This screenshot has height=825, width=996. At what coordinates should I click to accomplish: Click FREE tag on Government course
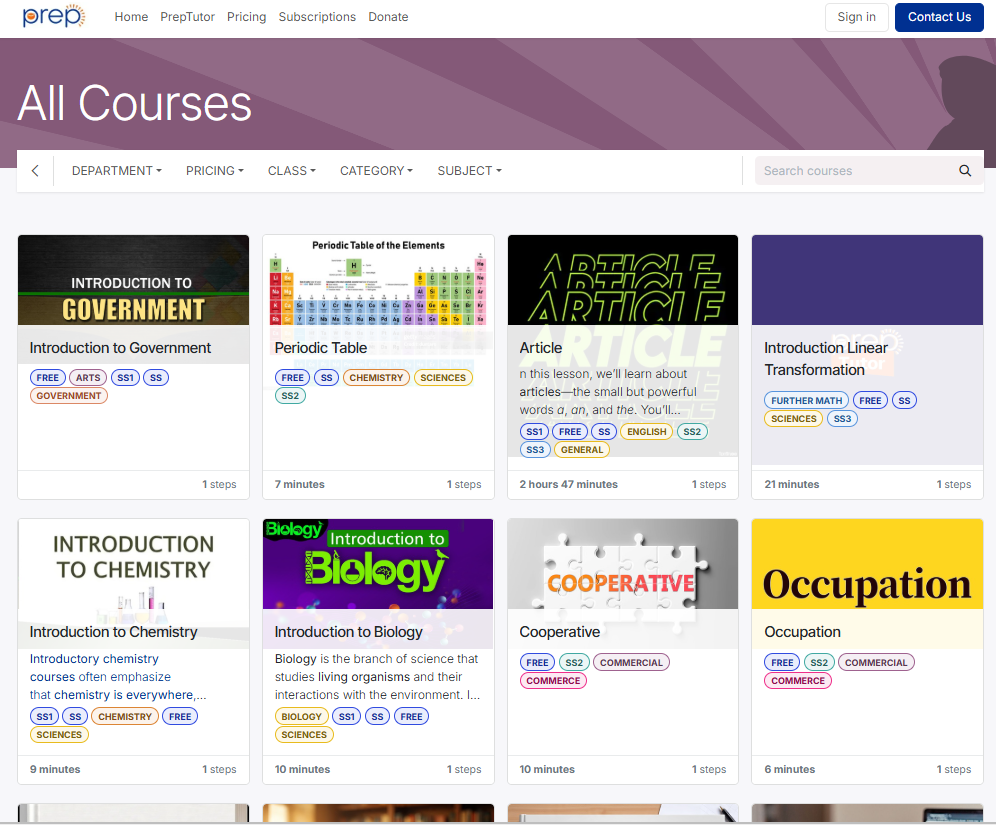click(48, 377)
